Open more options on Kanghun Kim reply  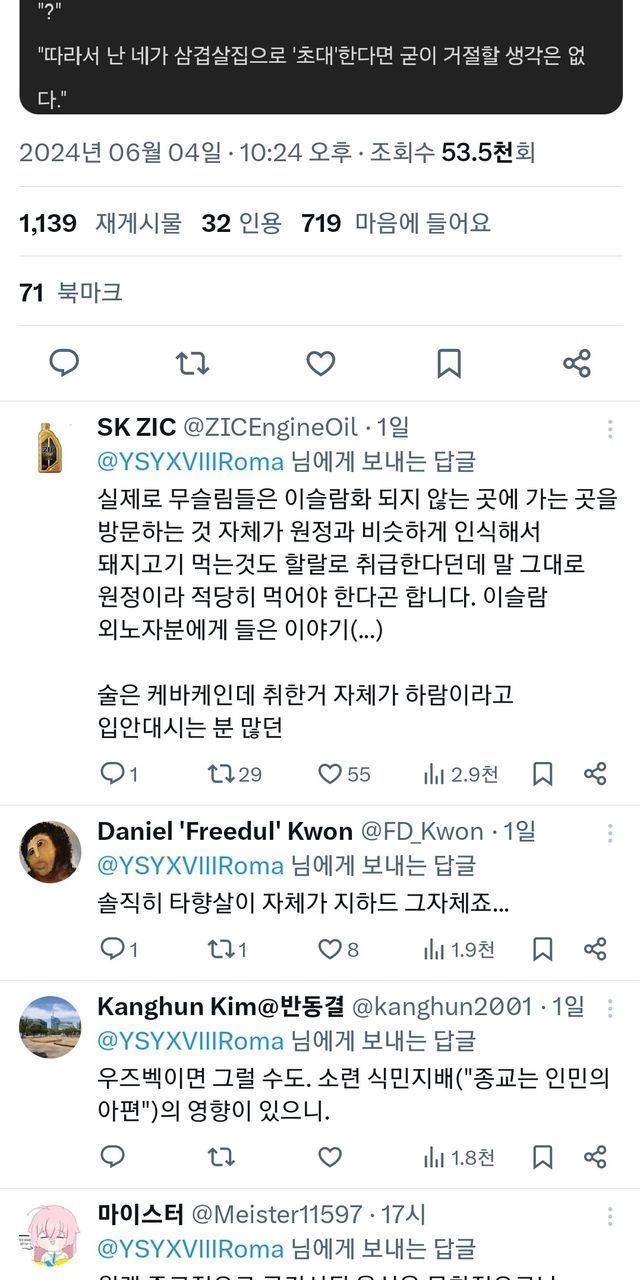610,1009
